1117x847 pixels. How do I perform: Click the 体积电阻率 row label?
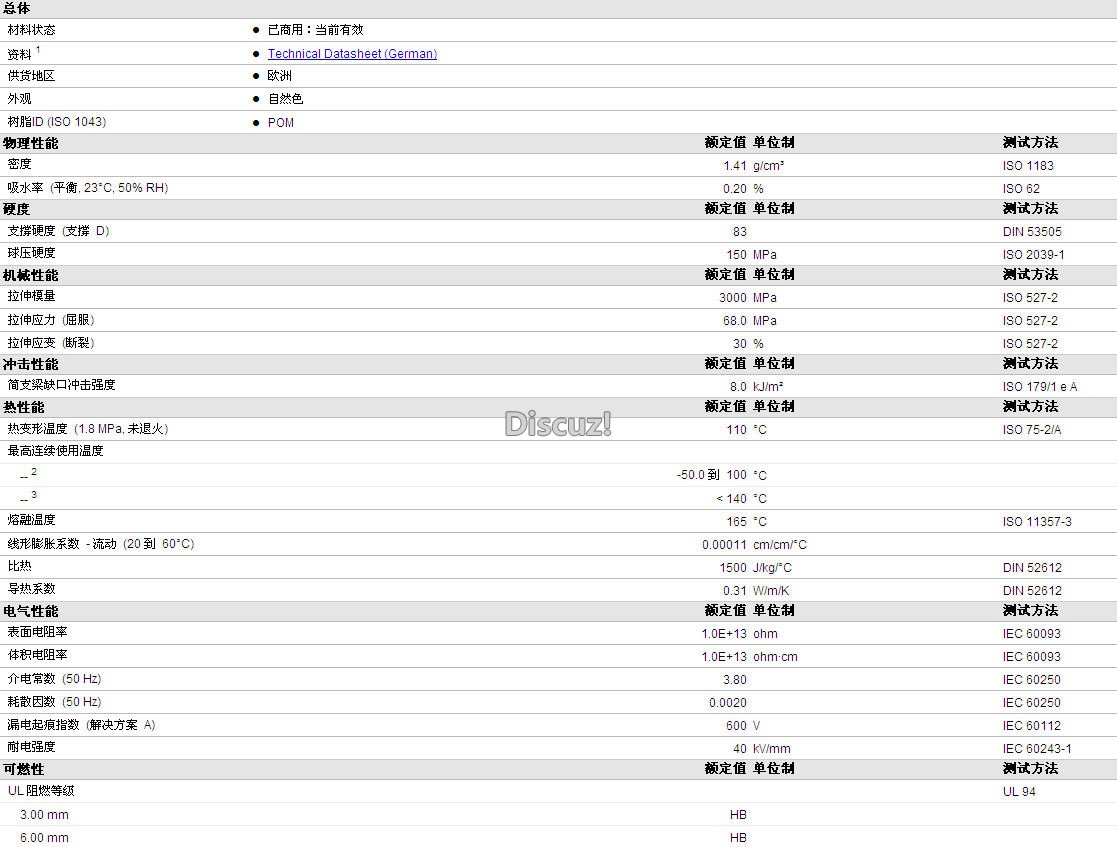[37, 655]
